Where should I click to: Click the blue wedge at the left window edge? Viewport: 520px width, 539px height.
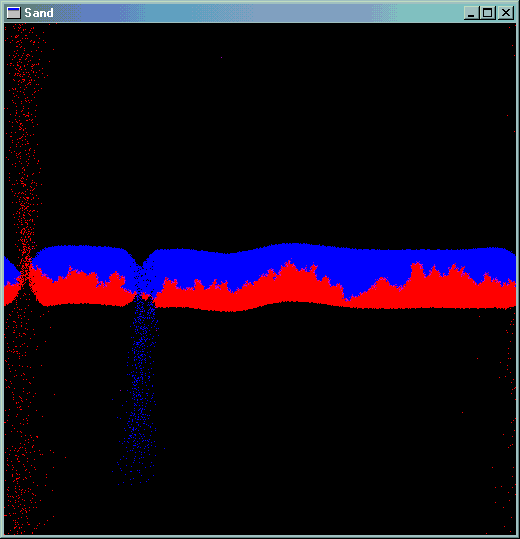(x=10, y=270)
